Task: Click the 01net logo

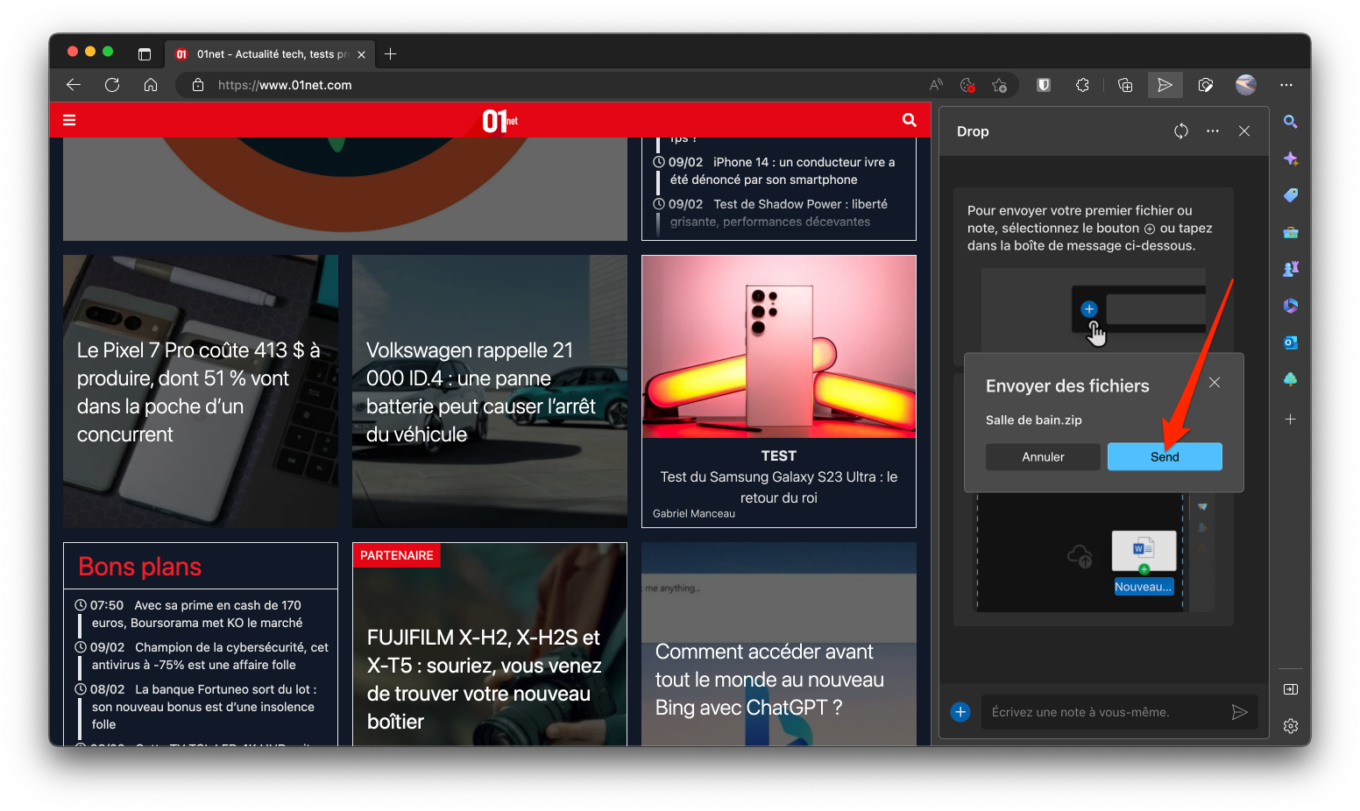Action: tap(499, 120)
